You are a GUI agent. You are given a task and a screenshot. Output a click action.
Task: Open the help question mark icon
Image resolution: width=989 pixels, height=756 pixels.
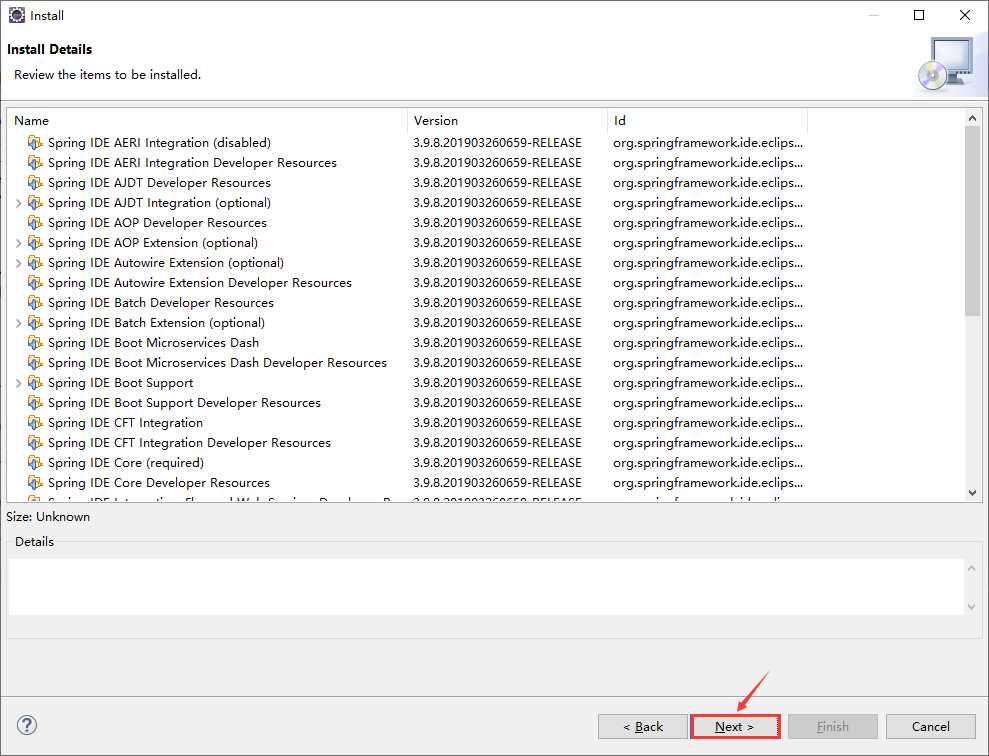point(26,725)
